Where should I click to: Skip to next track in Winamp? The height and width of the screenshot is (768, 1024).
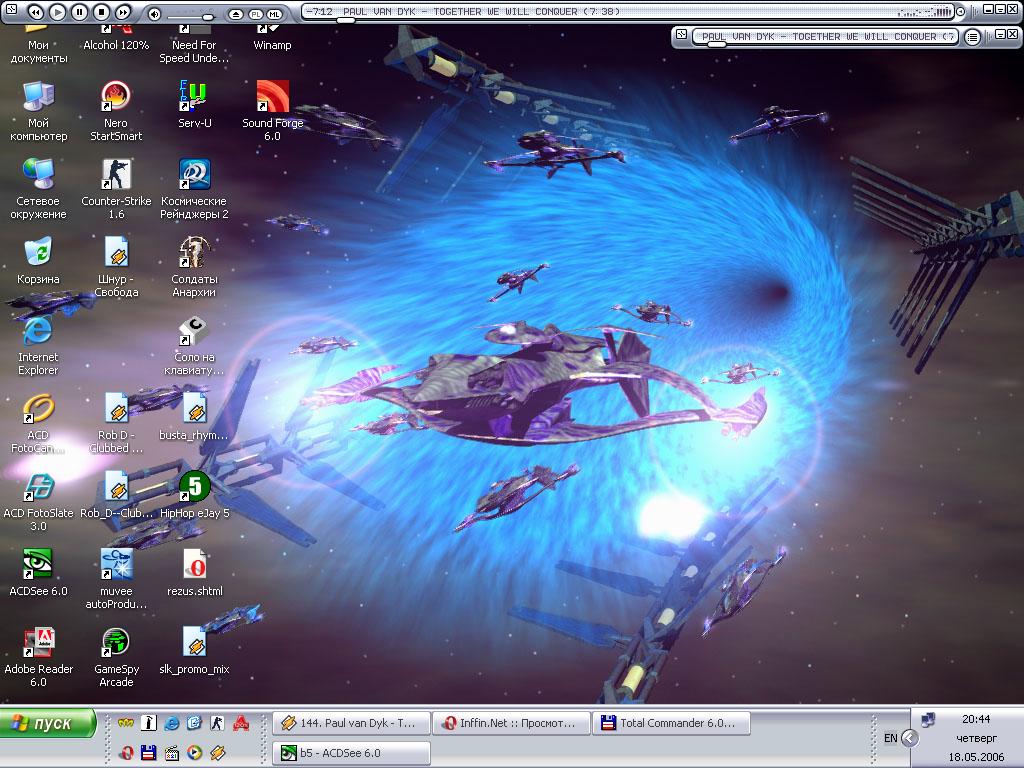click(x=123, y=12)
